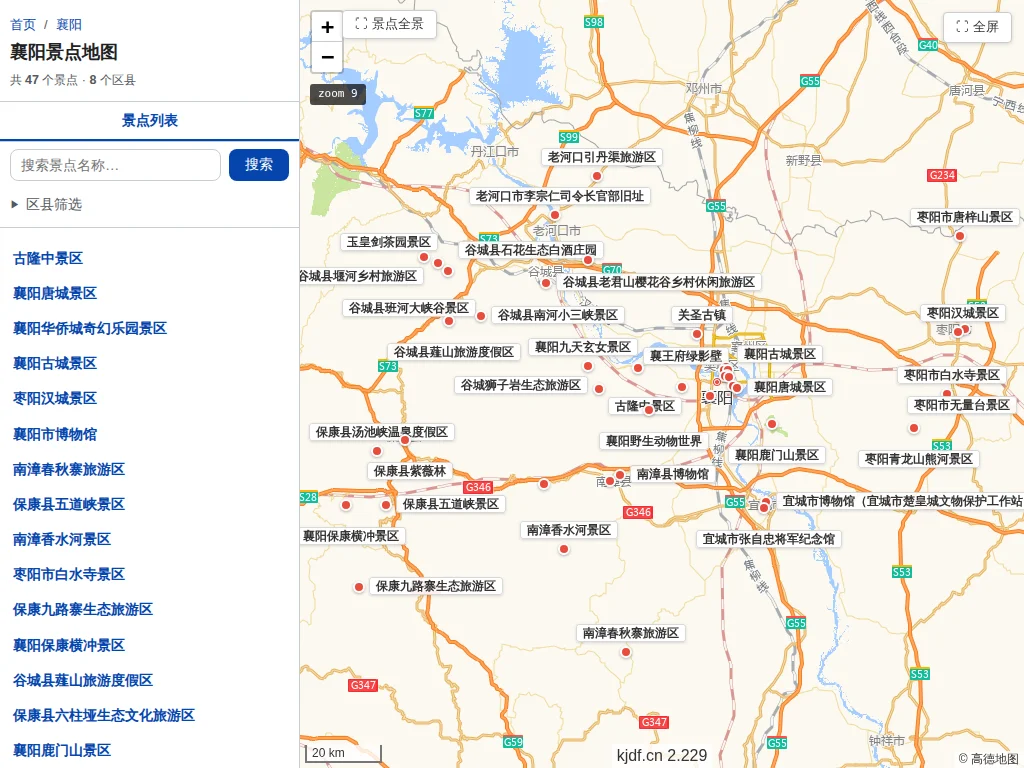Open 保康县六柱垭生态文化旅游区 in the list

[104, 715]
